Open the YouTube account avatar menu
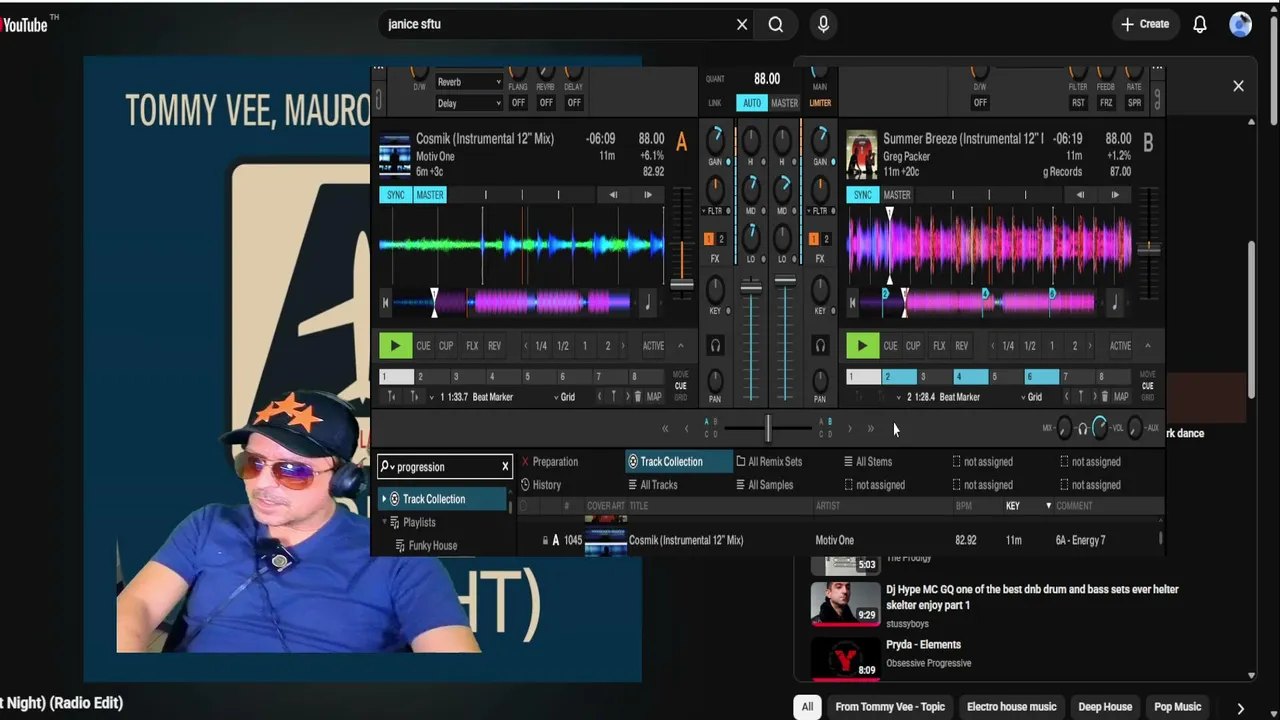 pos(1241,25)
